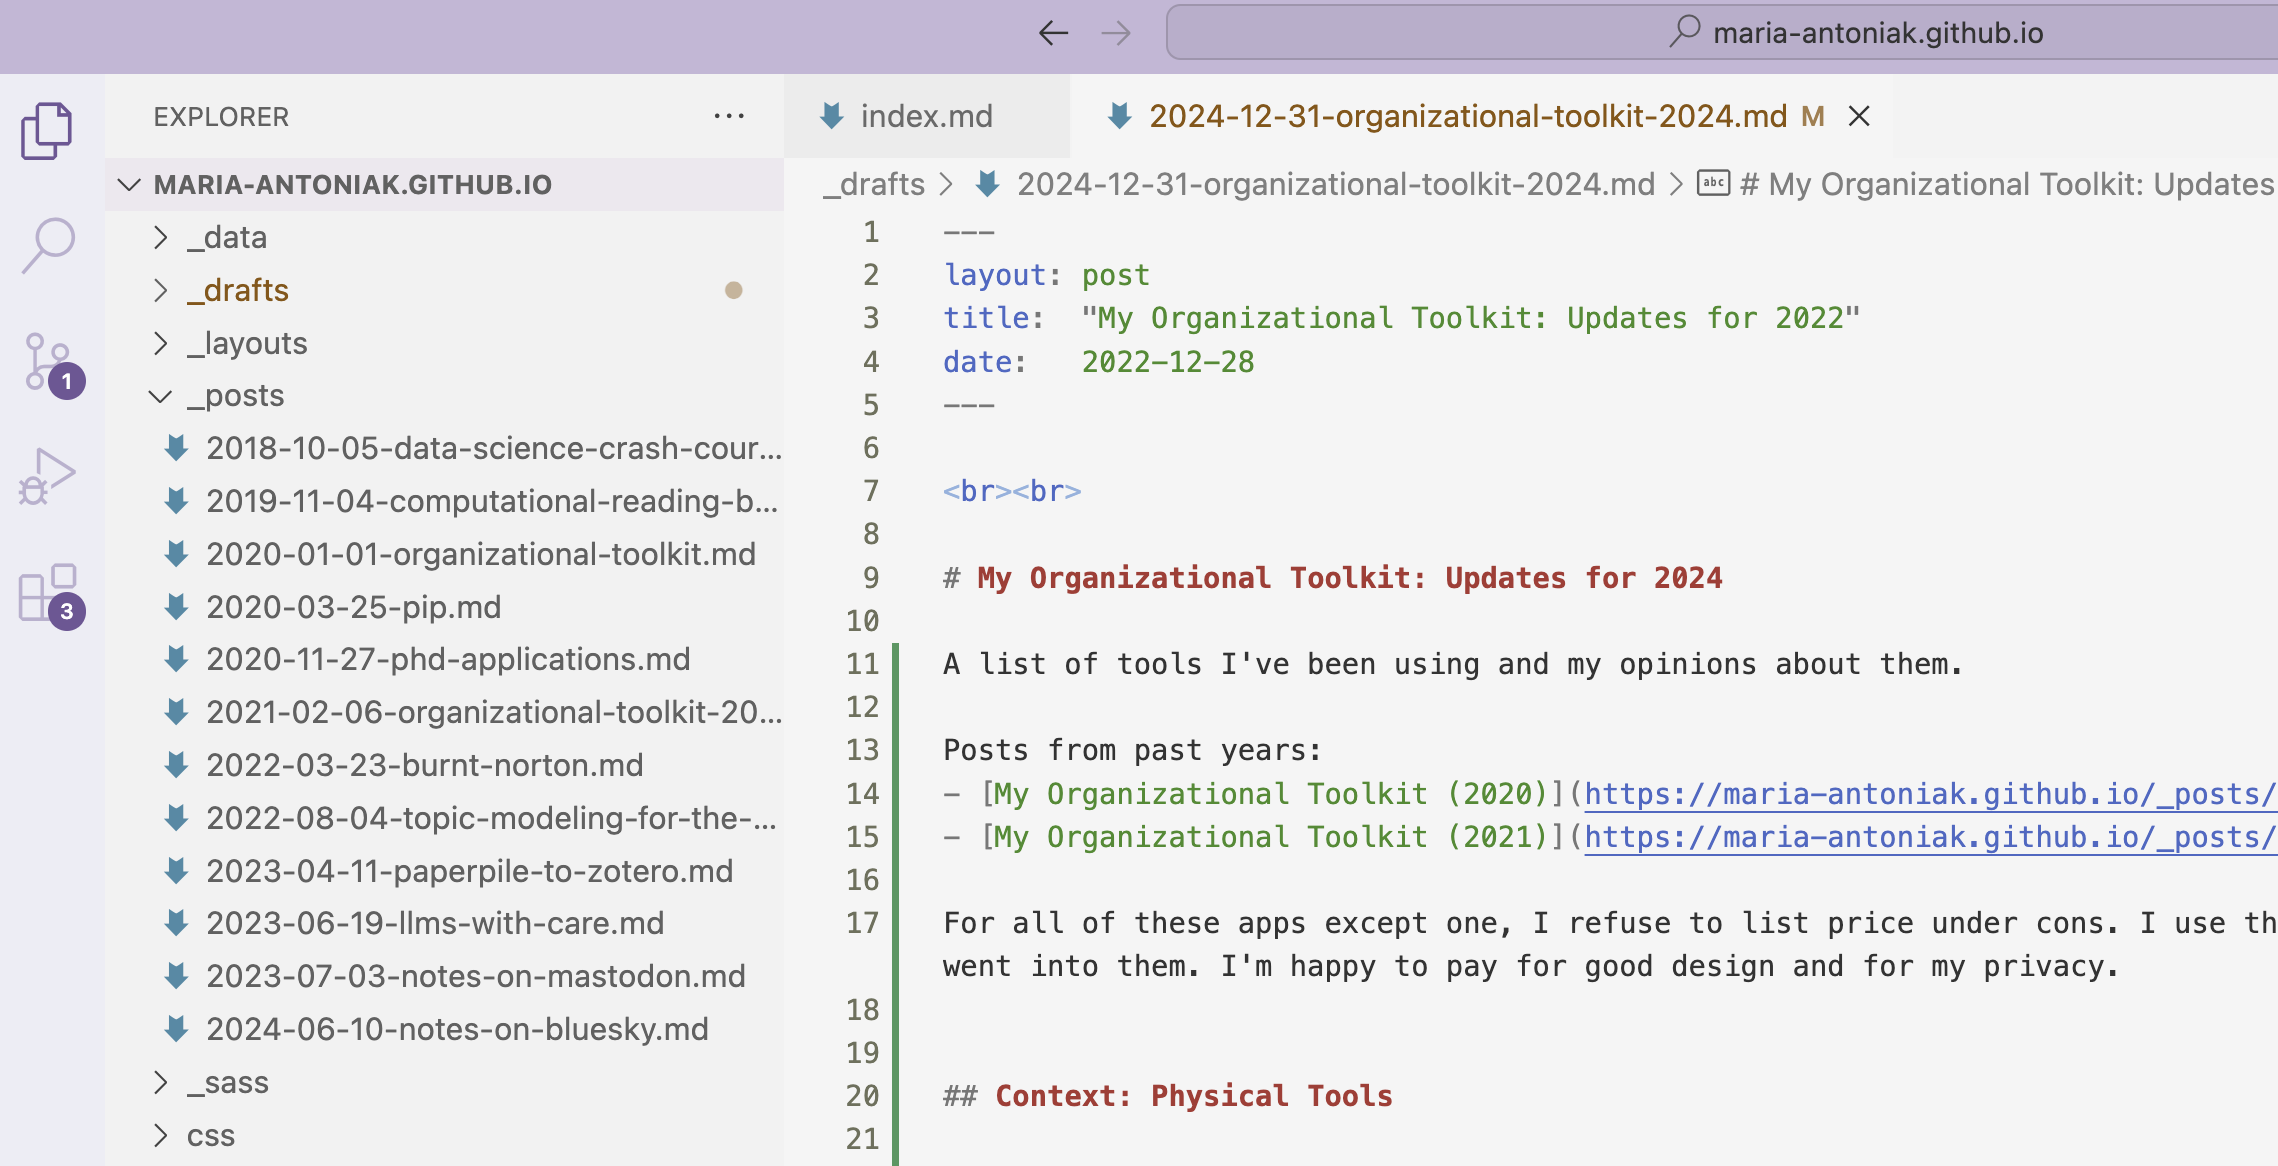Click markdown file icon in breadcrumb
Image resolution: width=2278 pixels, height=1166 pixels.
click(987, 183)
